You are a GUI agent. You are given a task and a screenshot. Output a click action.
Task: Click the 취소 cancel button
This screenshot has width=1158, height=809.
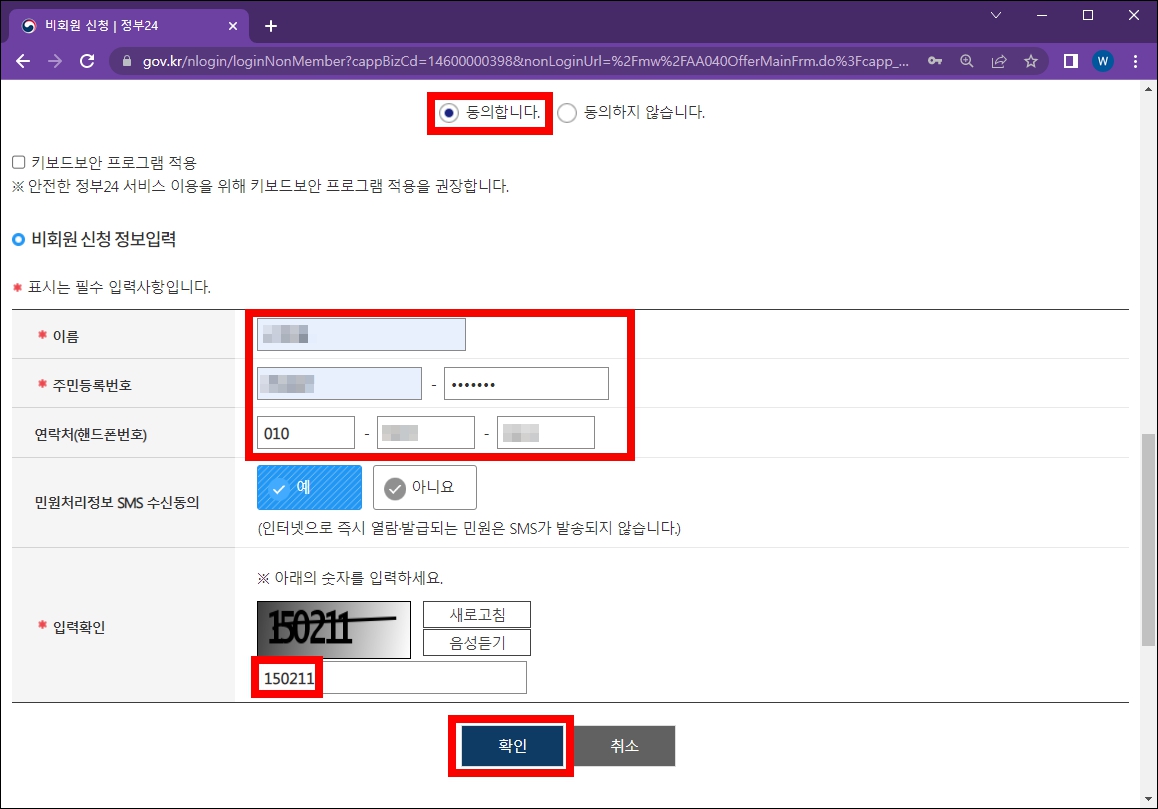click(x=624, y=745)
